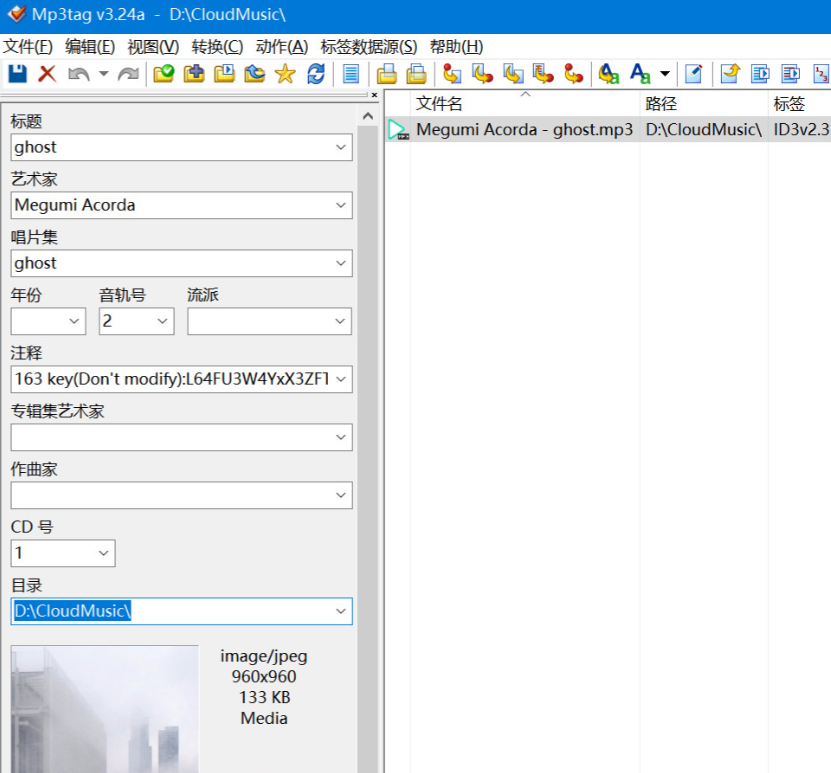Expand the 专辑集艺术家 dropdown
This screenshot has width=831, height=773.
341,437
